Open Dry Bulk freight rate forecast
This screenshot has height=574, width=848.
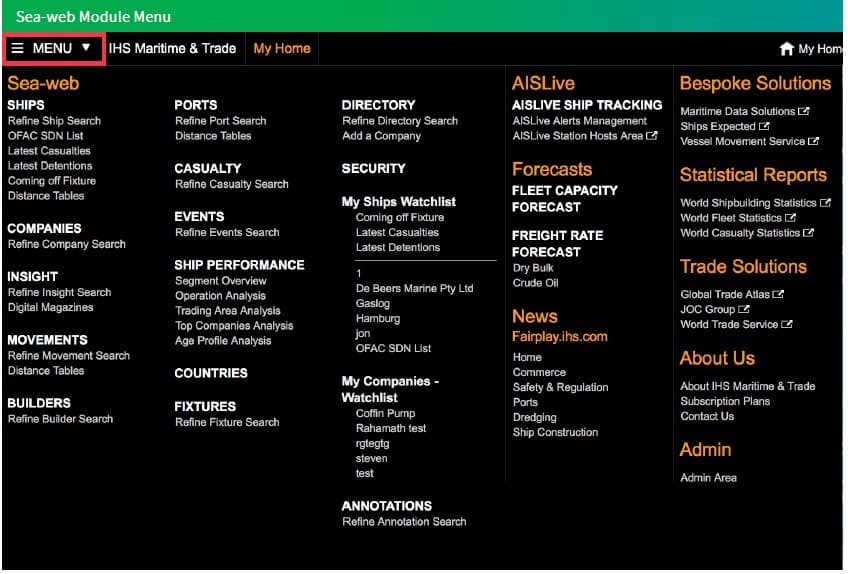point(534,268)
